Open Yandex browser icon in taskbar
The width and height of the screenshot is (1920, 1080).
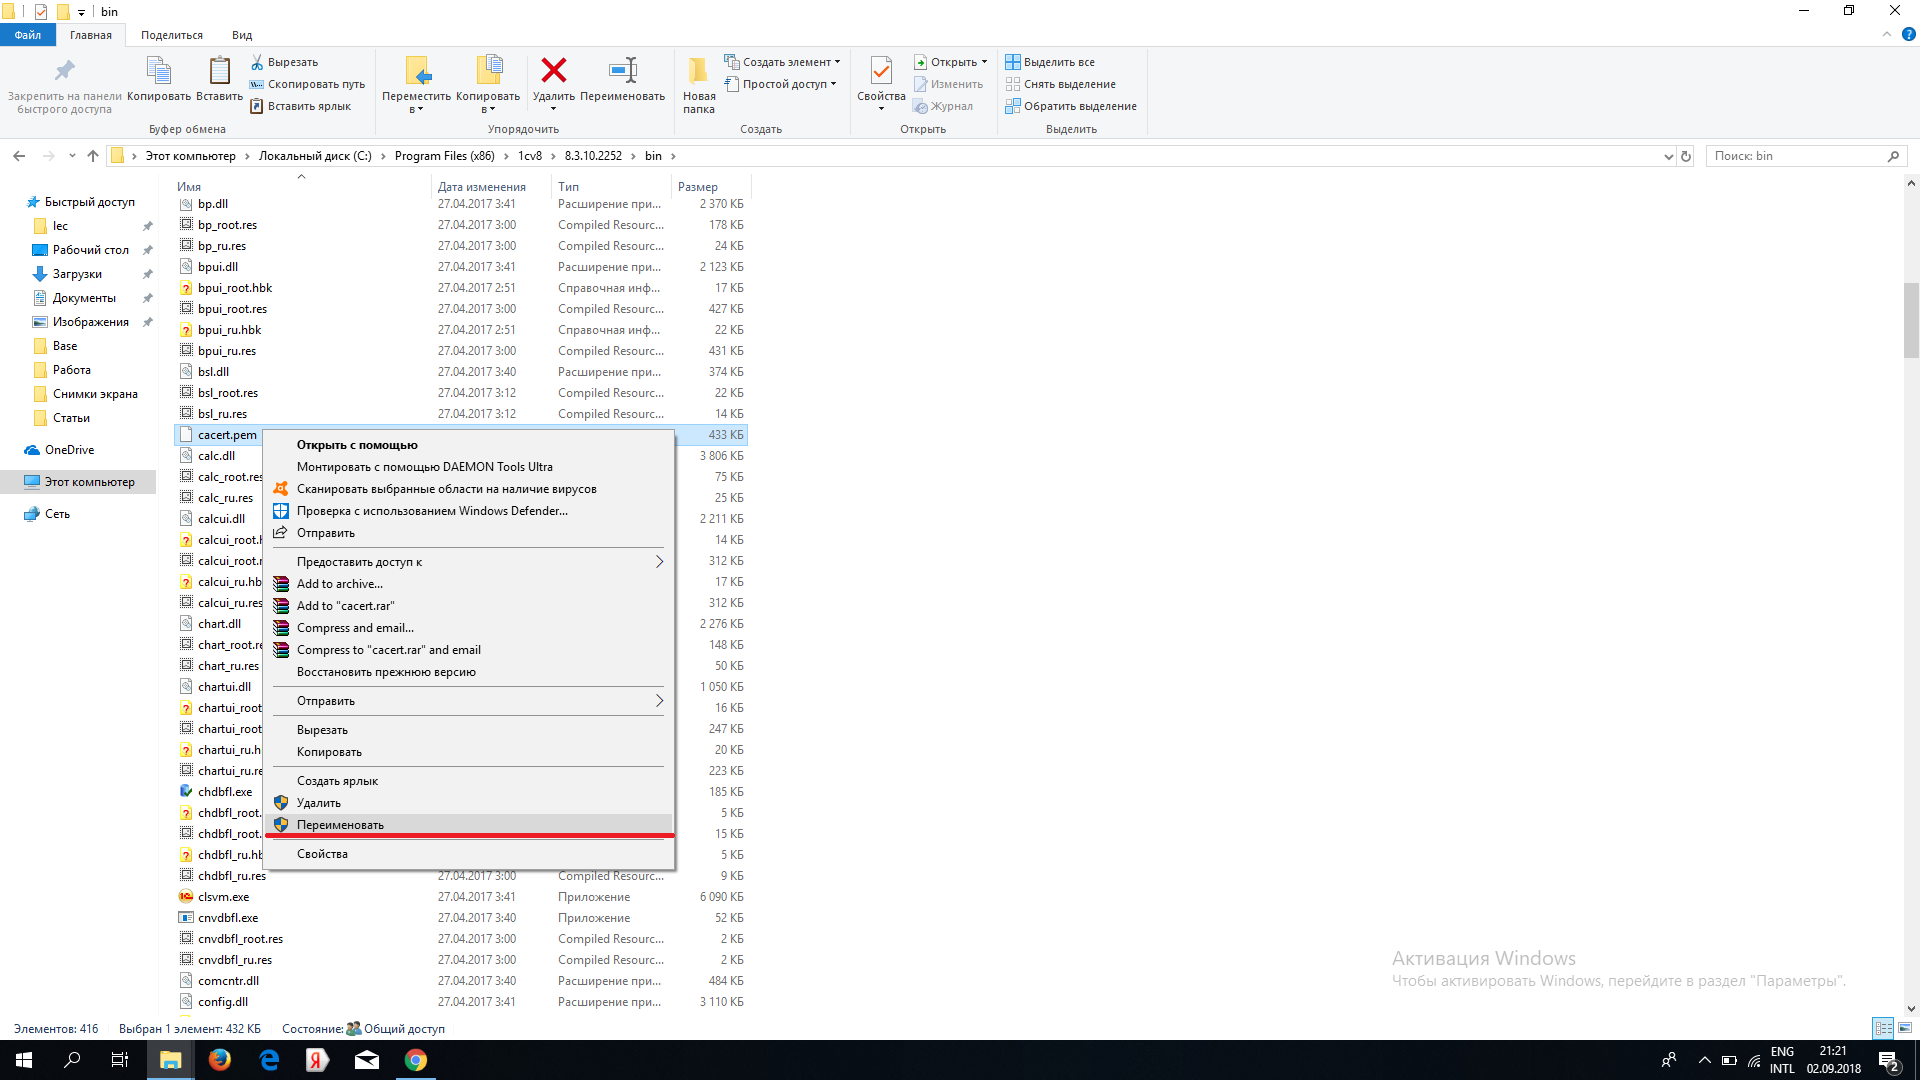point(317,1060)
